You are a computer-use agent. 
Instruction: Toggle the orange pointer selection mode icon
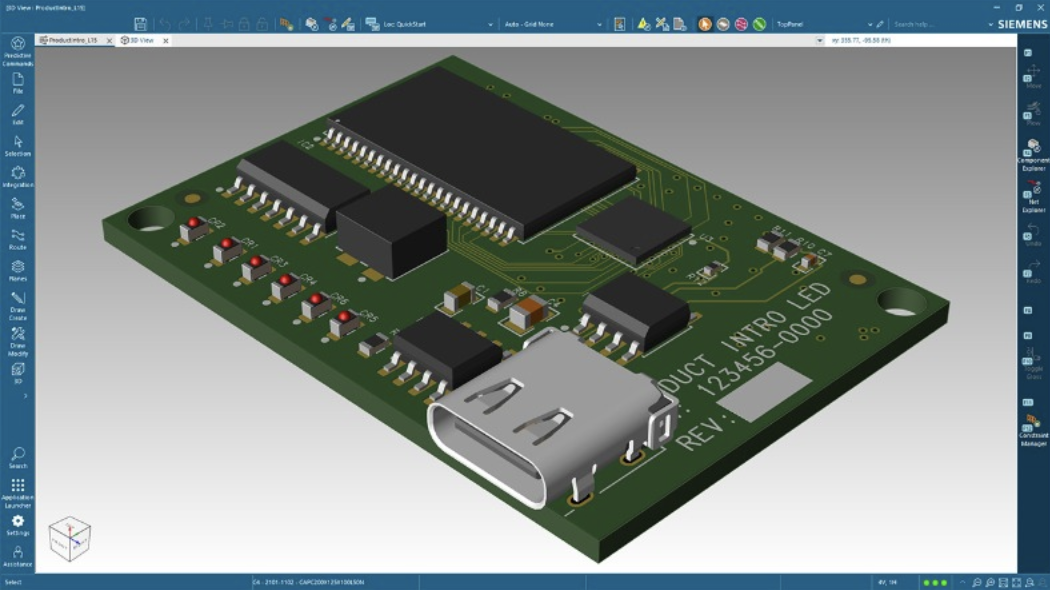tap(705, 24)
